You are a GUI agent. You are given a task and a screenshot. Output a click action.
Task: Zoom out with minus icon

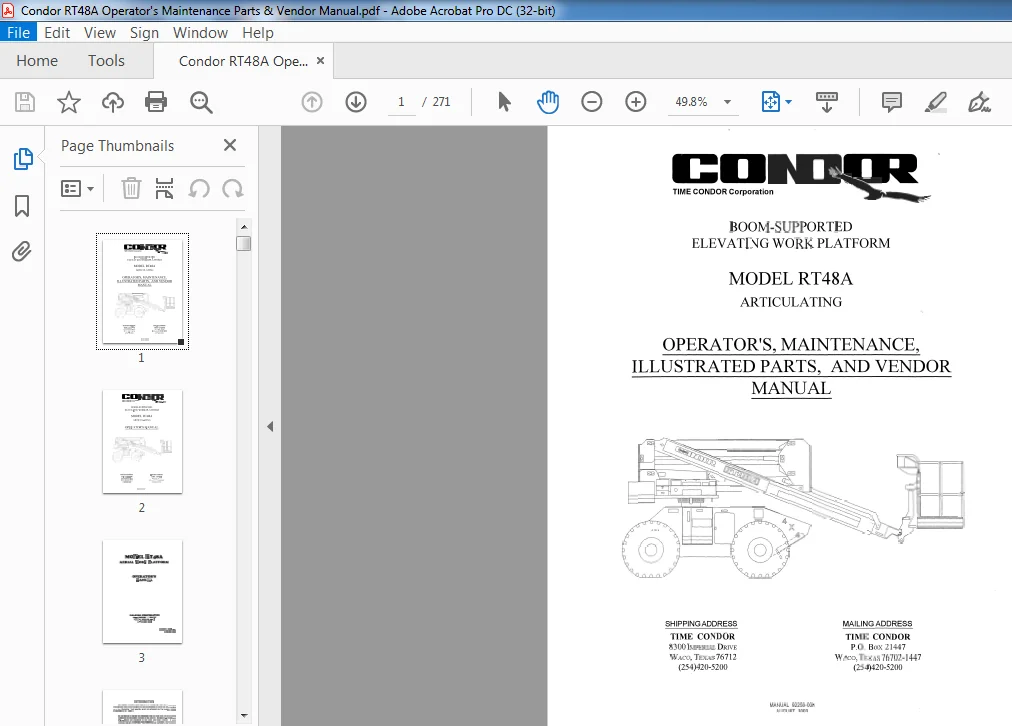coord(591,102)
